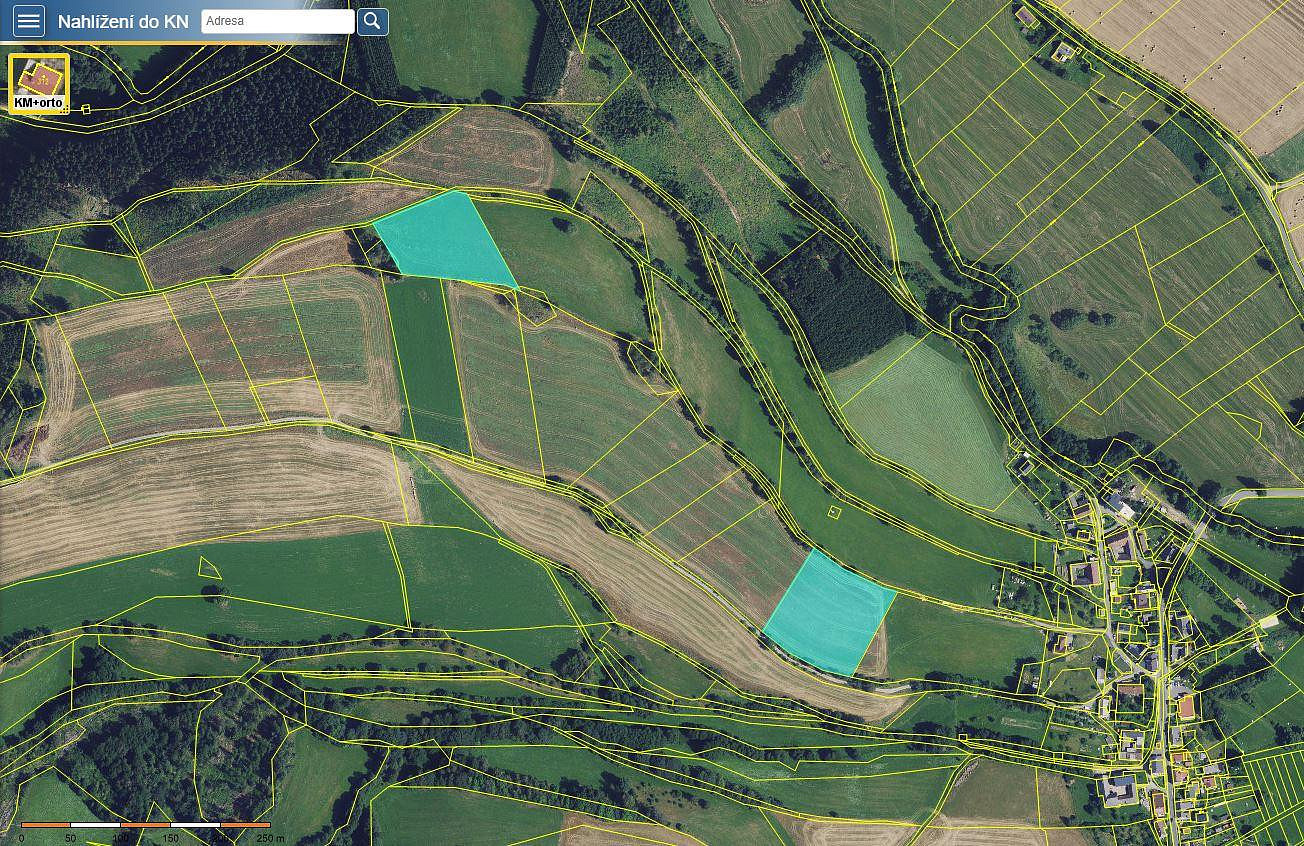Click the tiny square parcel right of KM+orto icon

click(86, 108)
